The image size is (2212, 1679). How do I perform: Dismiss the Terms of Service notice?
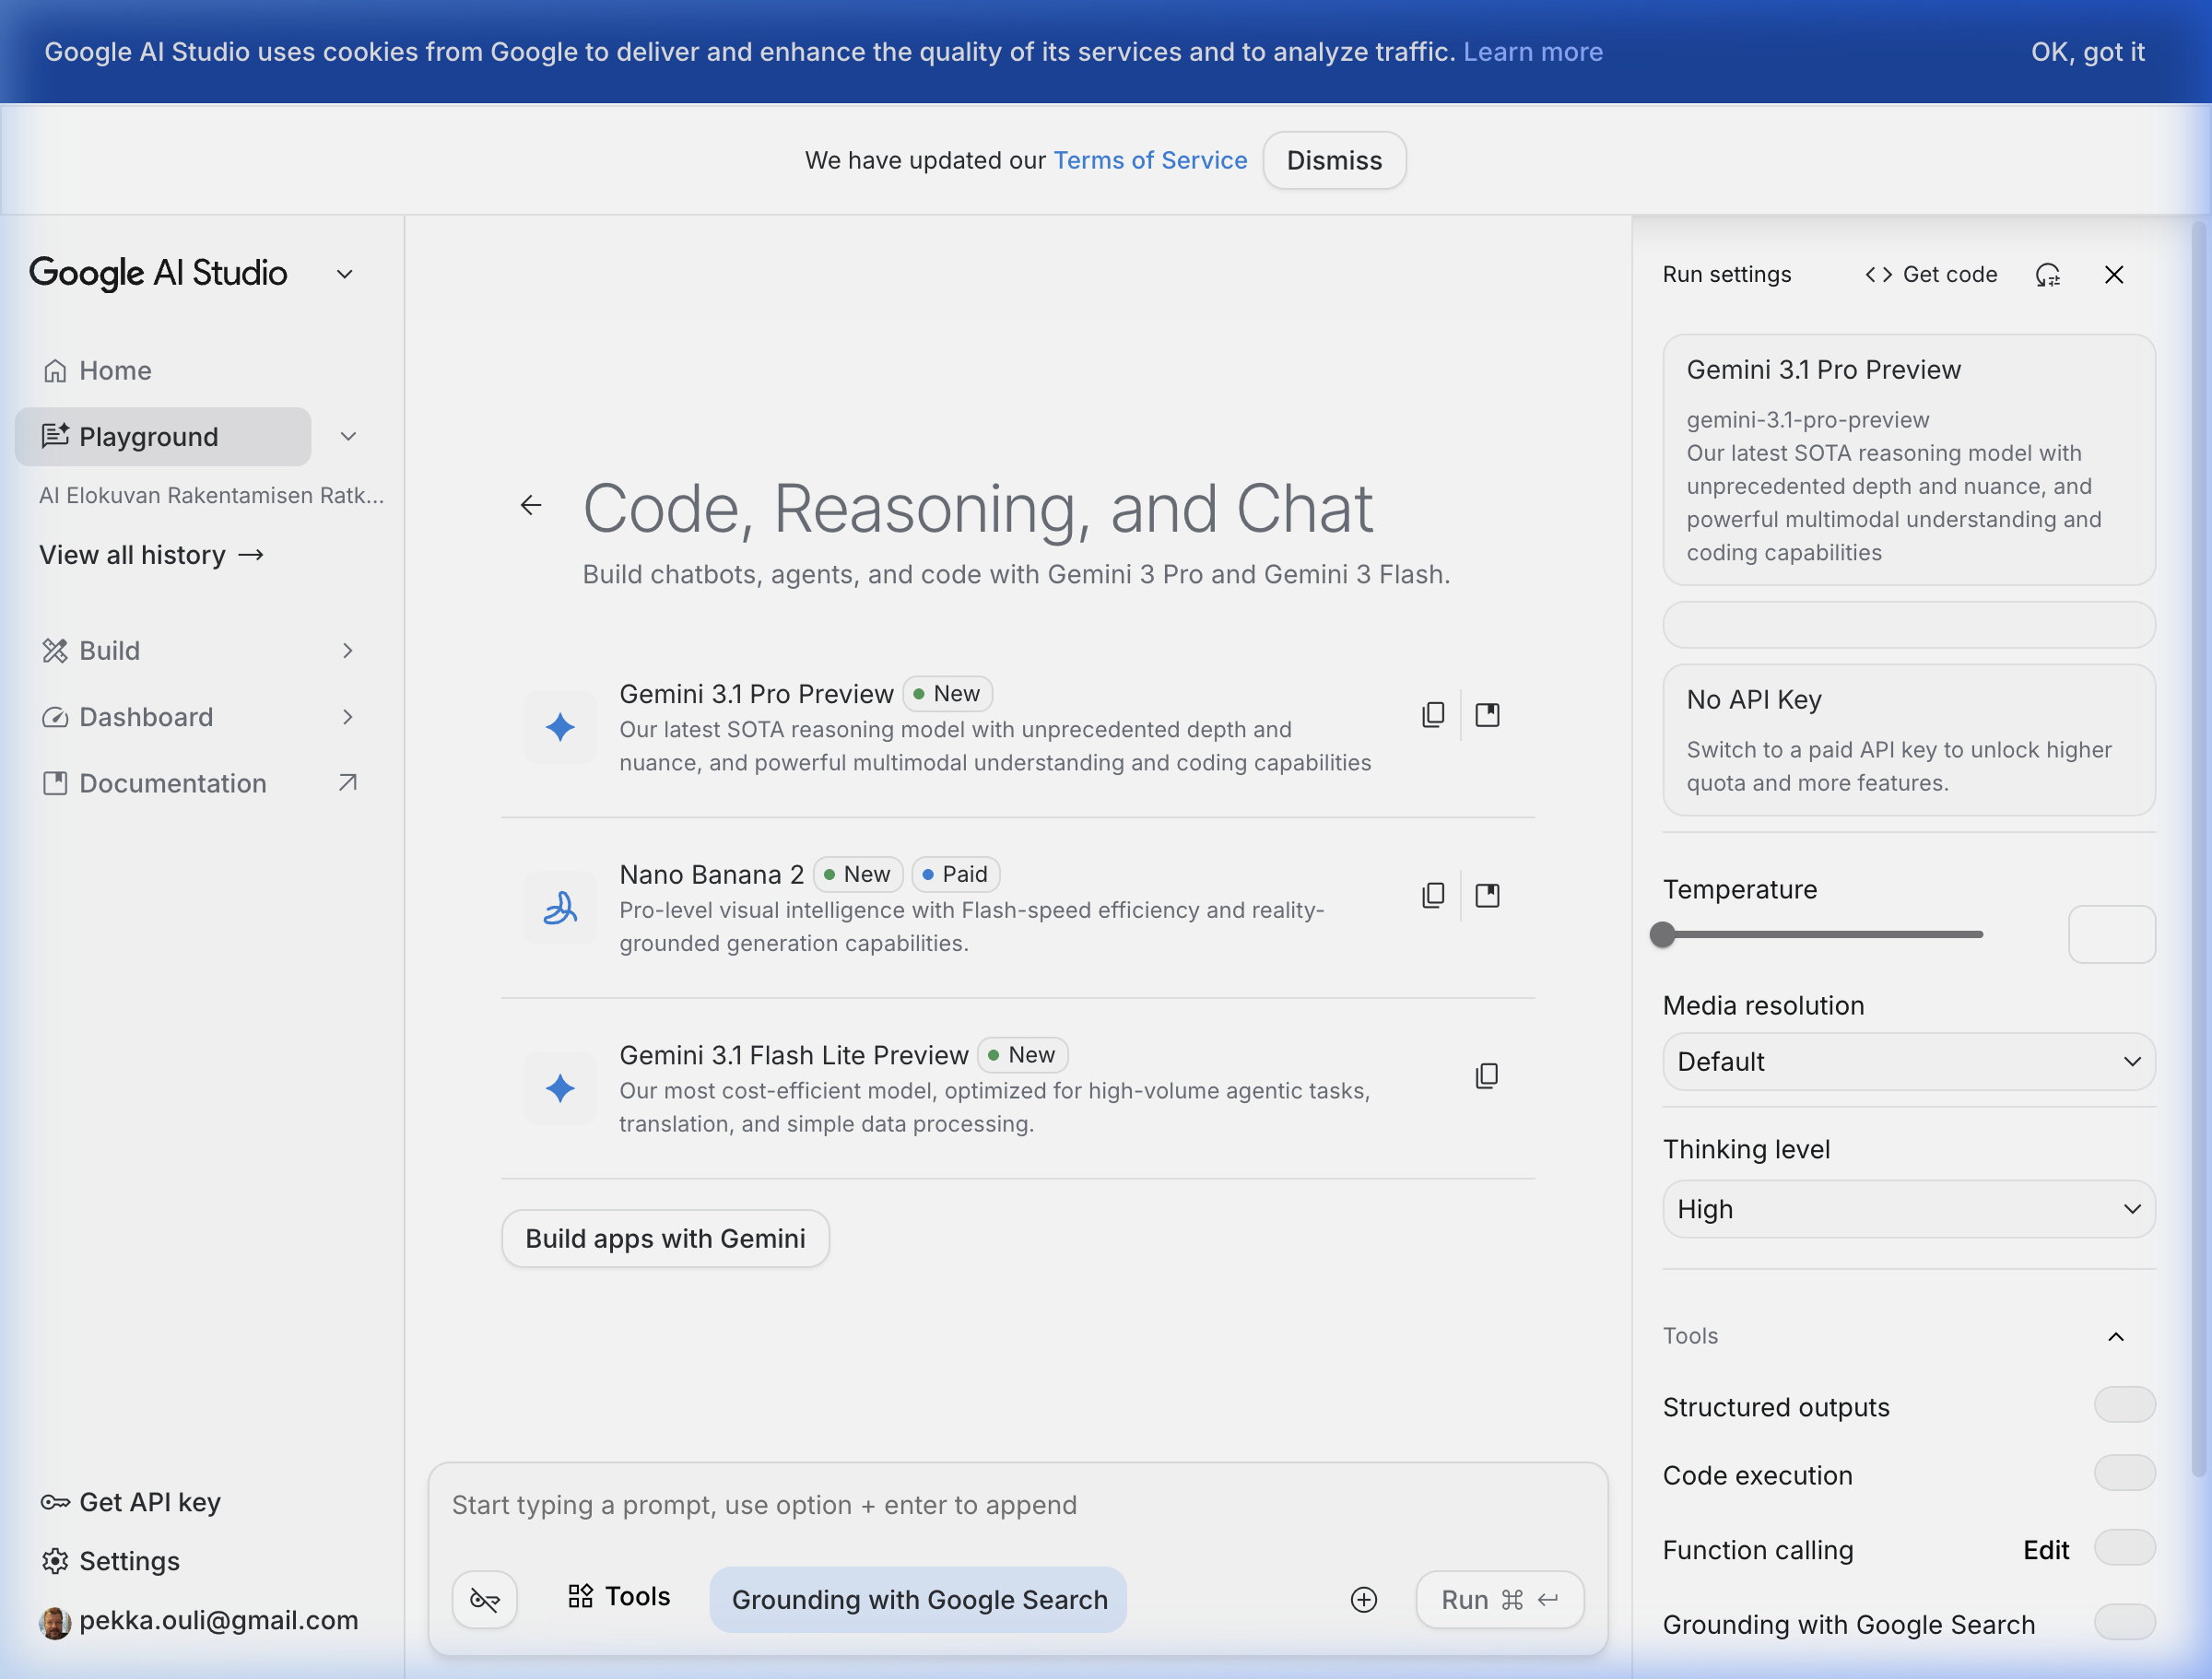(1334, 160)
